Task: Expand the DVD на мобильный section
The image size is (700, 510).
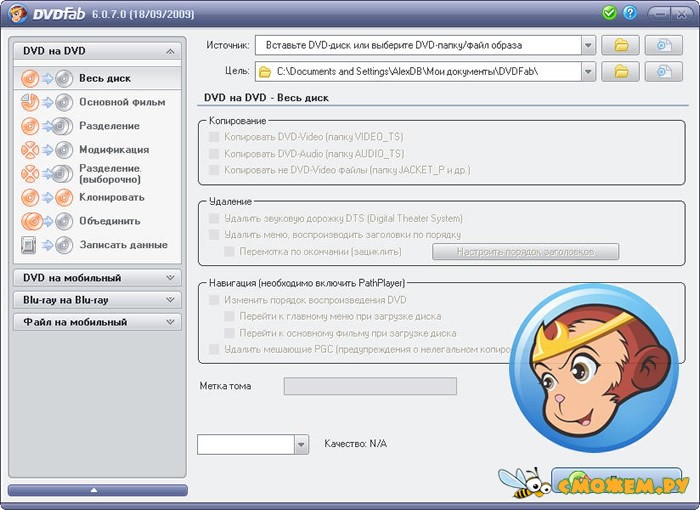Action: click(x=97, y=278)
